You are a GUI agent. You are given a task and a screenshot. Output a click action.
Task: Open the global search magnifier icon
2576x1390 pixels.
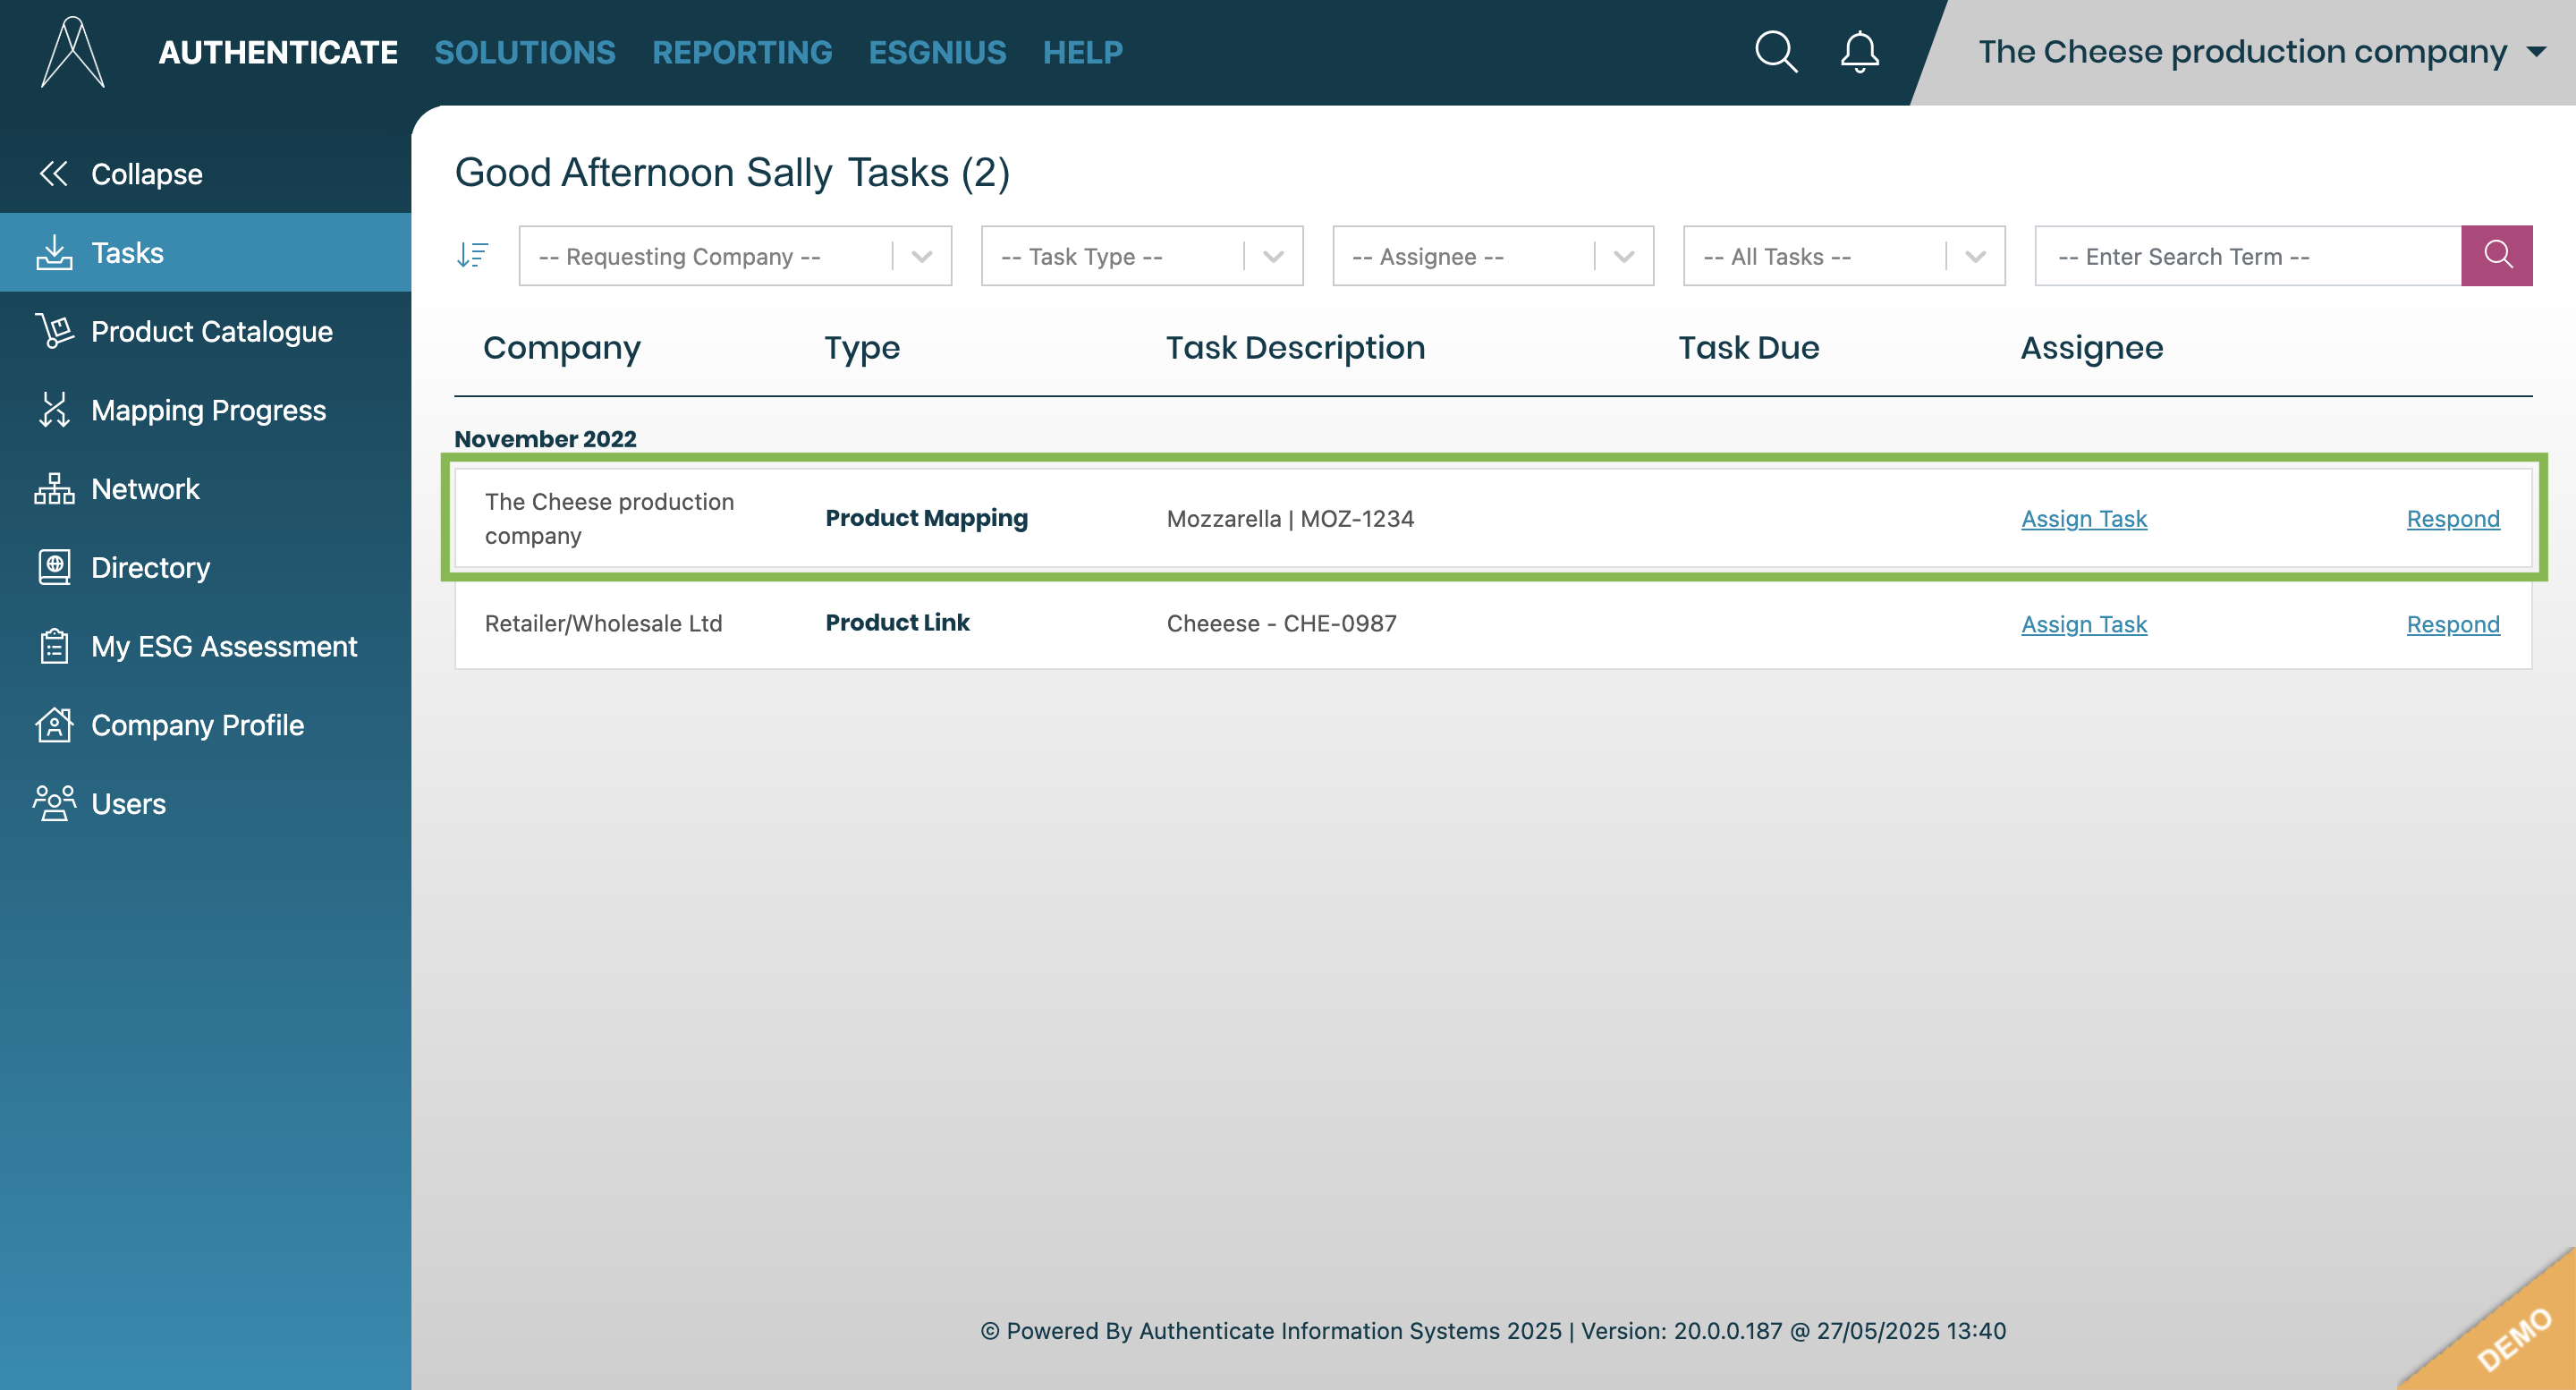coord(1776,52)
